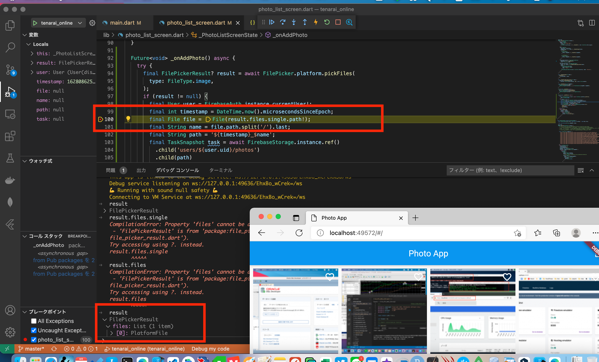Screen dimensions: 599x362
Task: Open the Remote Explorer view
Action: point(10,114)
